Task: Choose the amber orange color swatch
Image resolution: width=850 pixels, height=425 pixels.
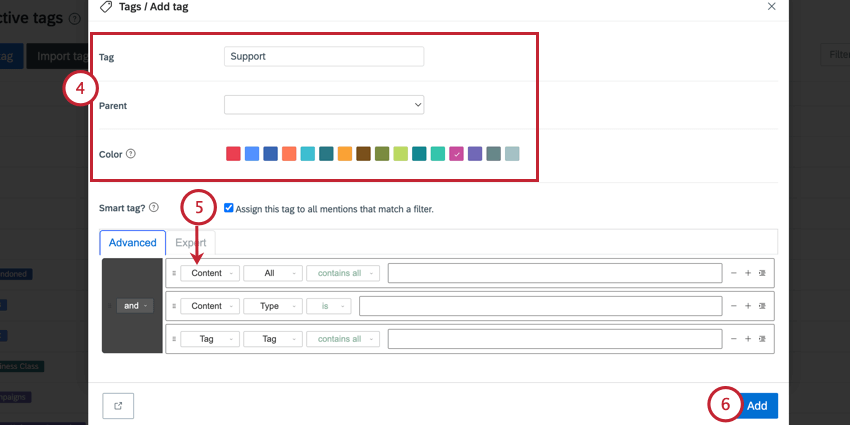Action: [x=345, y=154]
